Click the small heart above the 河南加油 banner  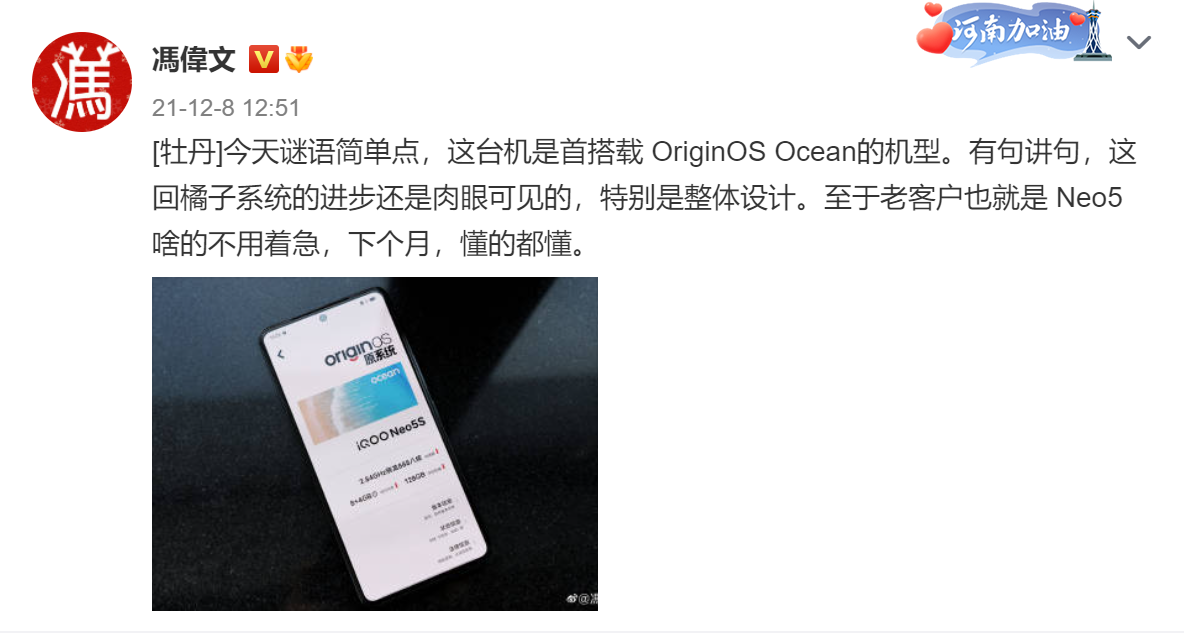(x=933, y=10)
